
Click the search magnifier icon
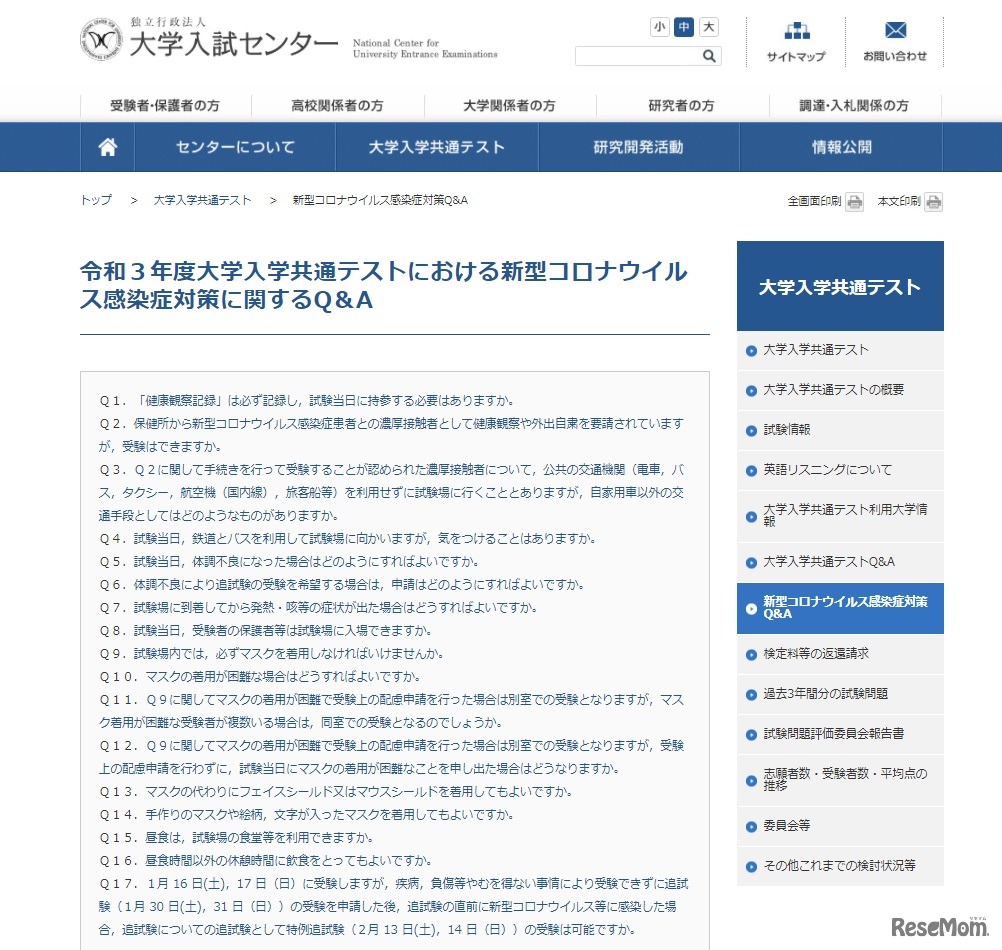click(x=709, y=56)
